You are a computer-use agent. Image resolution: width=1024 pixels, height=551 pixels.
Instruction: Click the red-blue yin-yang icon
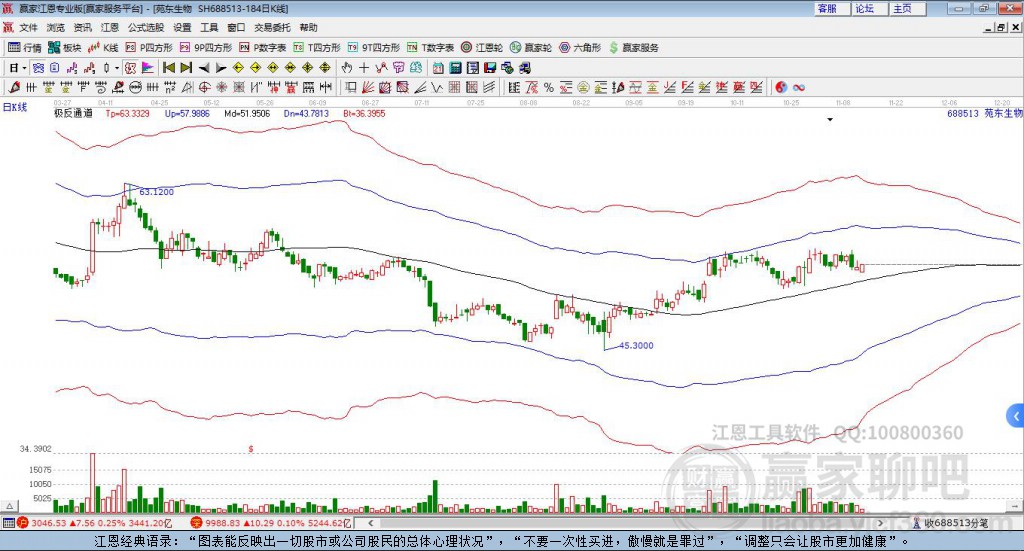pyautogui.click(x=781, y=87)
